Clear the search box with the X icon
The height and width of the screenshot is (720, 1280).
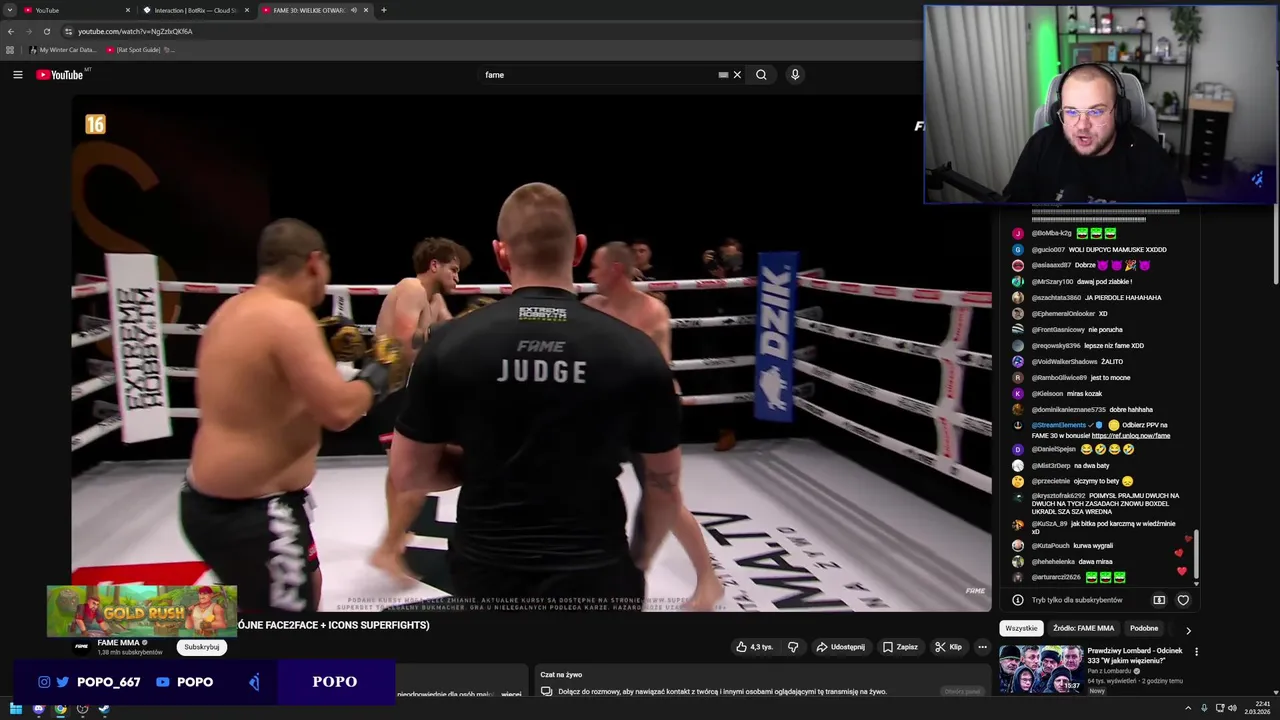click(x=737, y=75)
